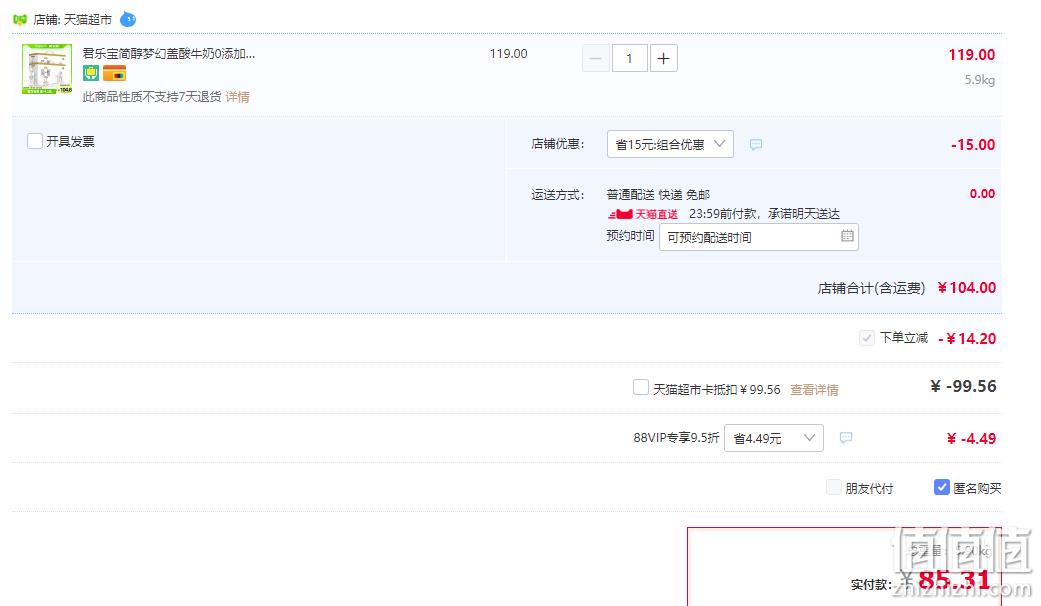Increase quantity with the plus button
This screenshot has height=606, width=1041.
point(663,58)
